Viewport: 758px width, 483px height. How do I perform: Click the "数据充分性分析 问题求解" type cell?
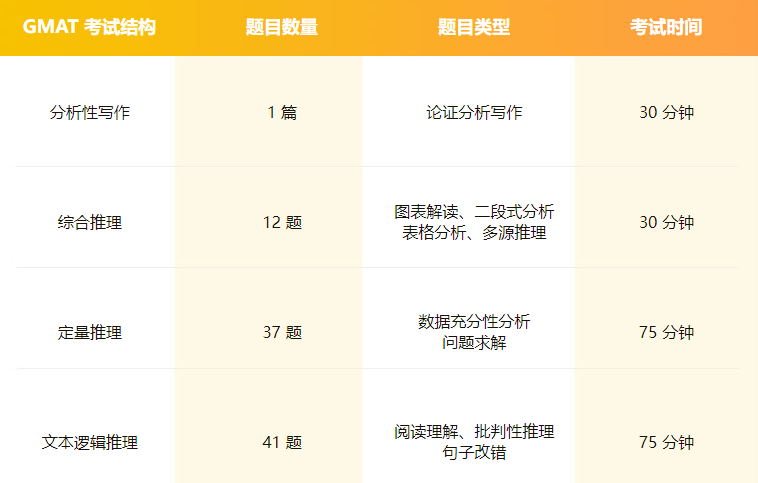pos(474,332)
